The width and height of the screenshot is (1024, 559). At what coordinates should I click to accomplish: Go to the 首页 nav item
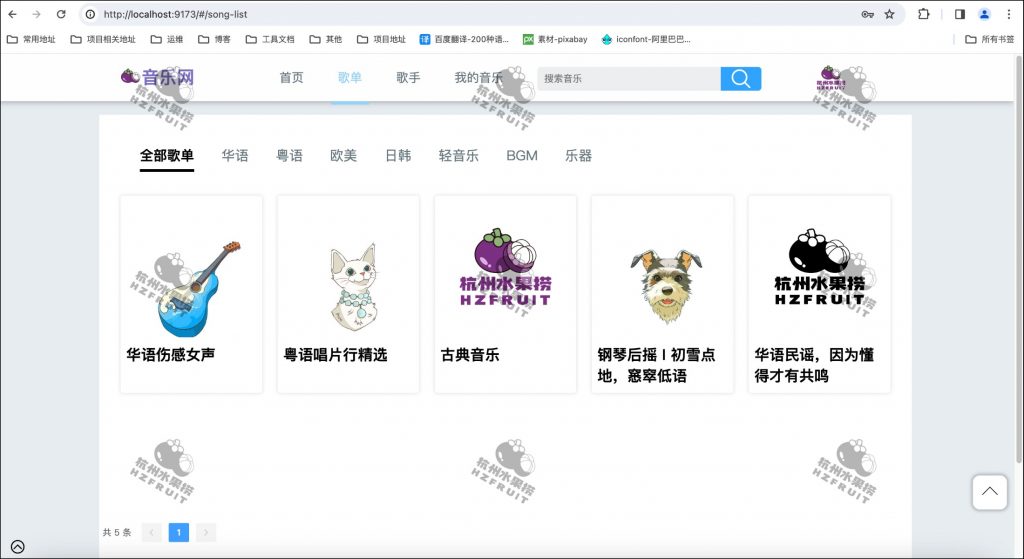pos(291,78)
